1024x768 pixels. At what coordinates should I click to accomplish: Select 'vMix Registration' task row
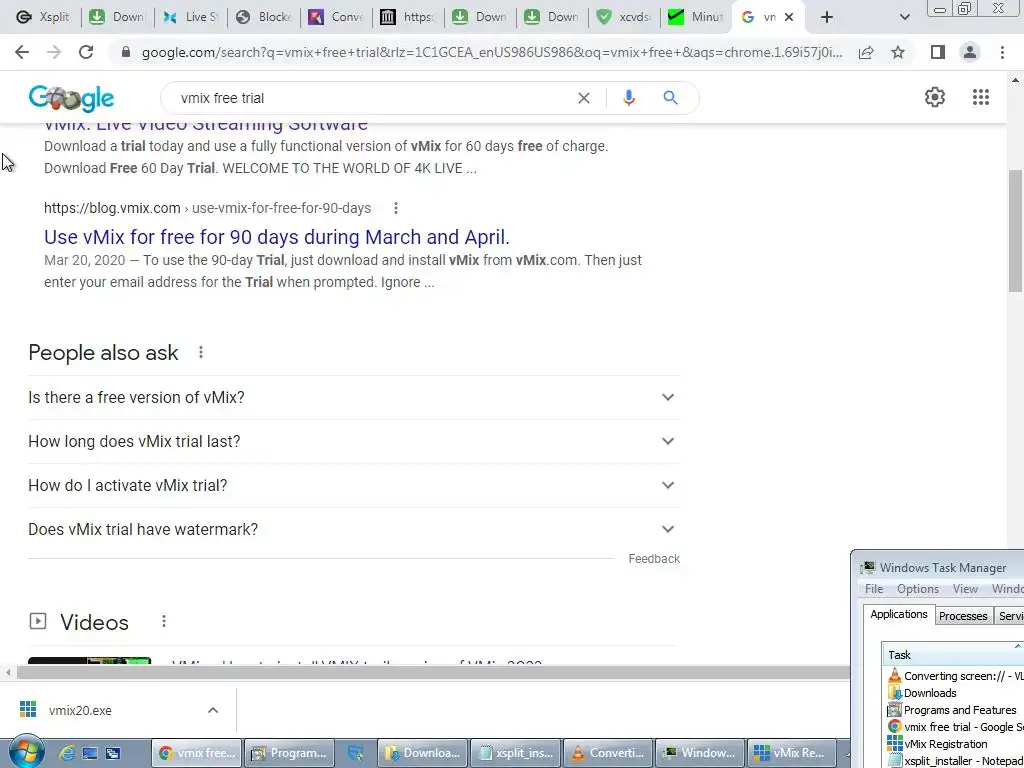click(x=955, y=744)
